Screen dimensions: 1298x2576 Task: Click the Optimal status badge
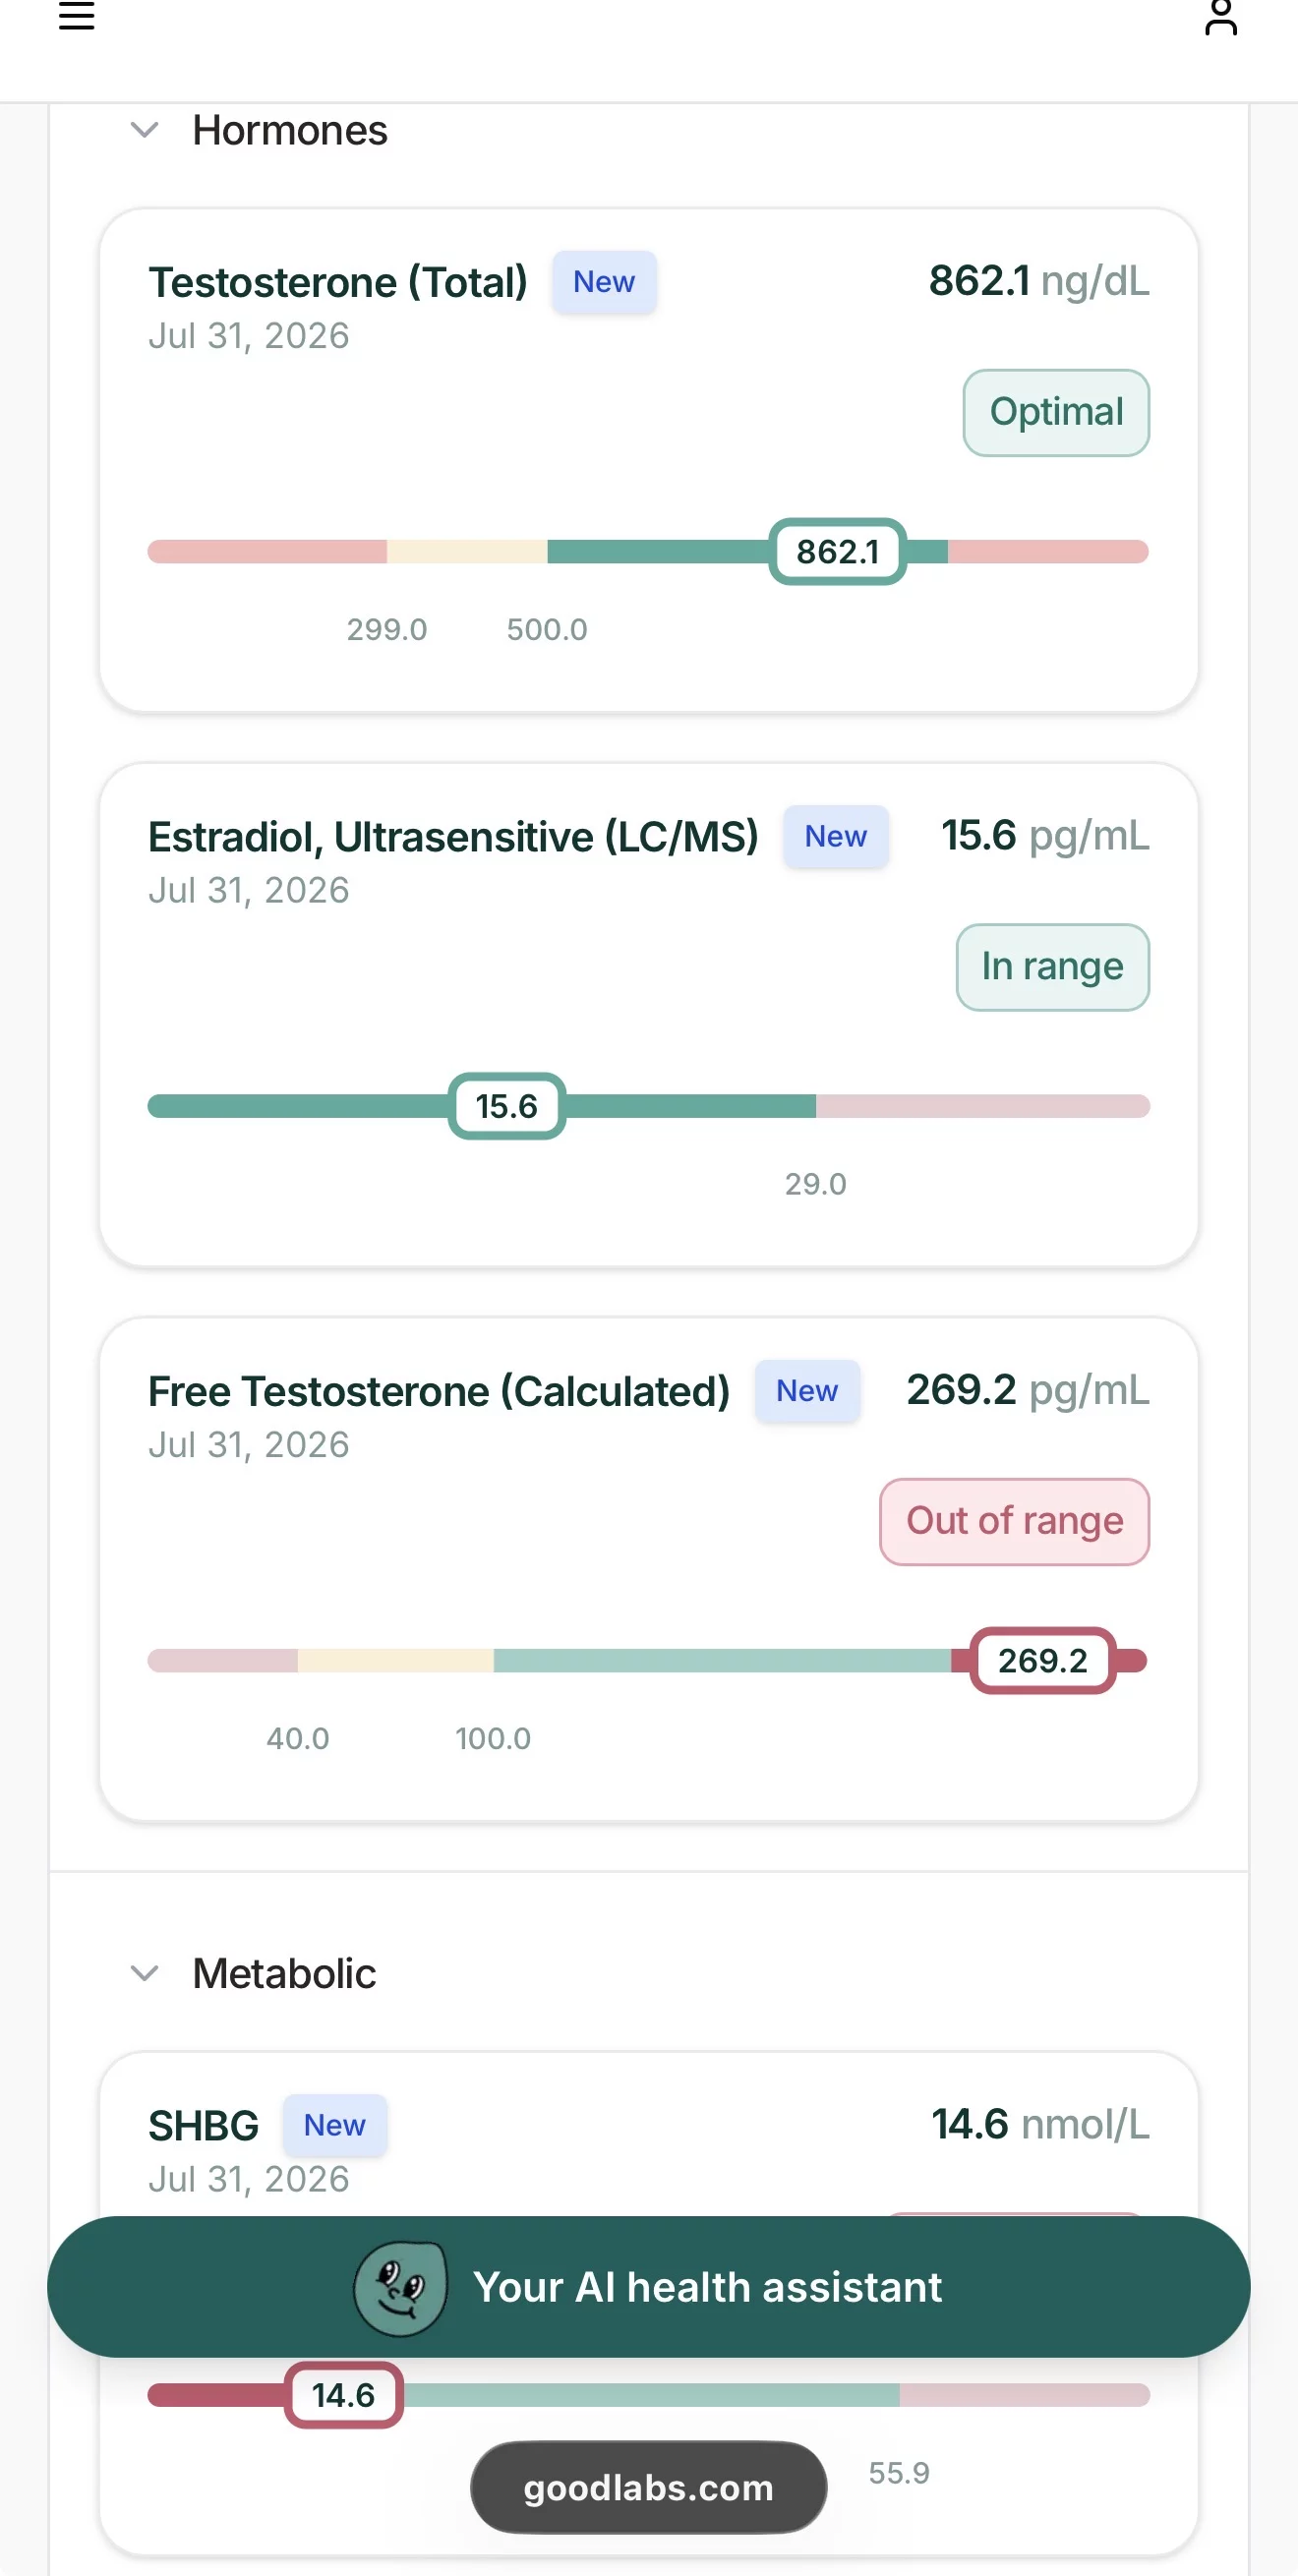pyautogui.click(x=1056, y=412)
